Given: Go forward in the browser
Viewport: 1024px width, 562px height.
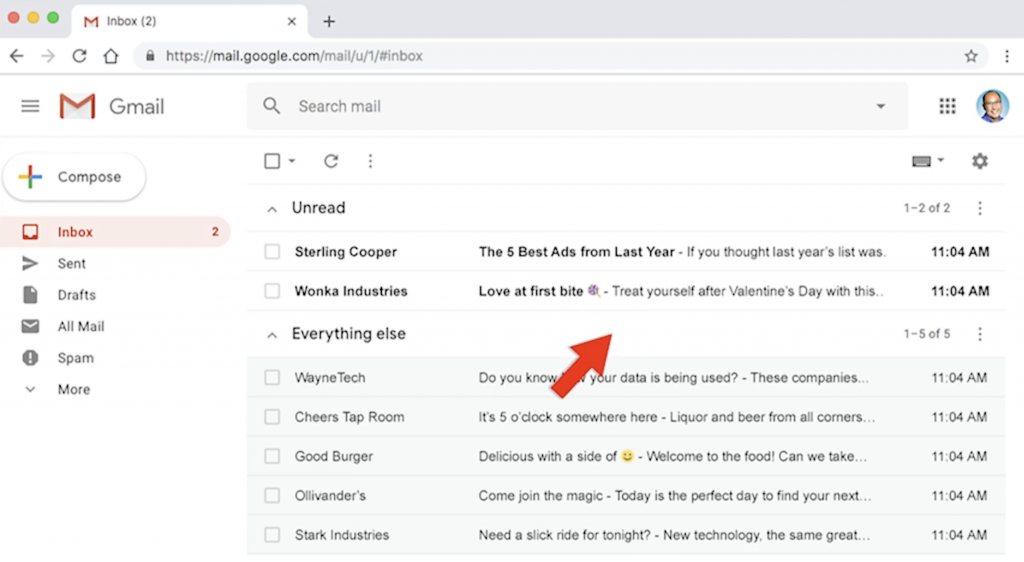Looking at the screenshot, I should (48, 56).
